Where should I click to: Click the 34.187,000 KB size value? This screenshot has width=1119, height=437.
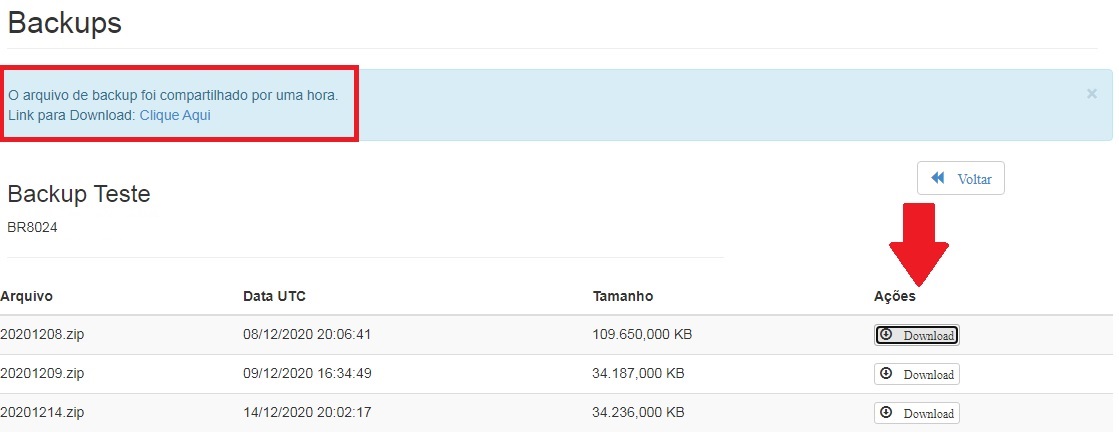click(638, 374)
